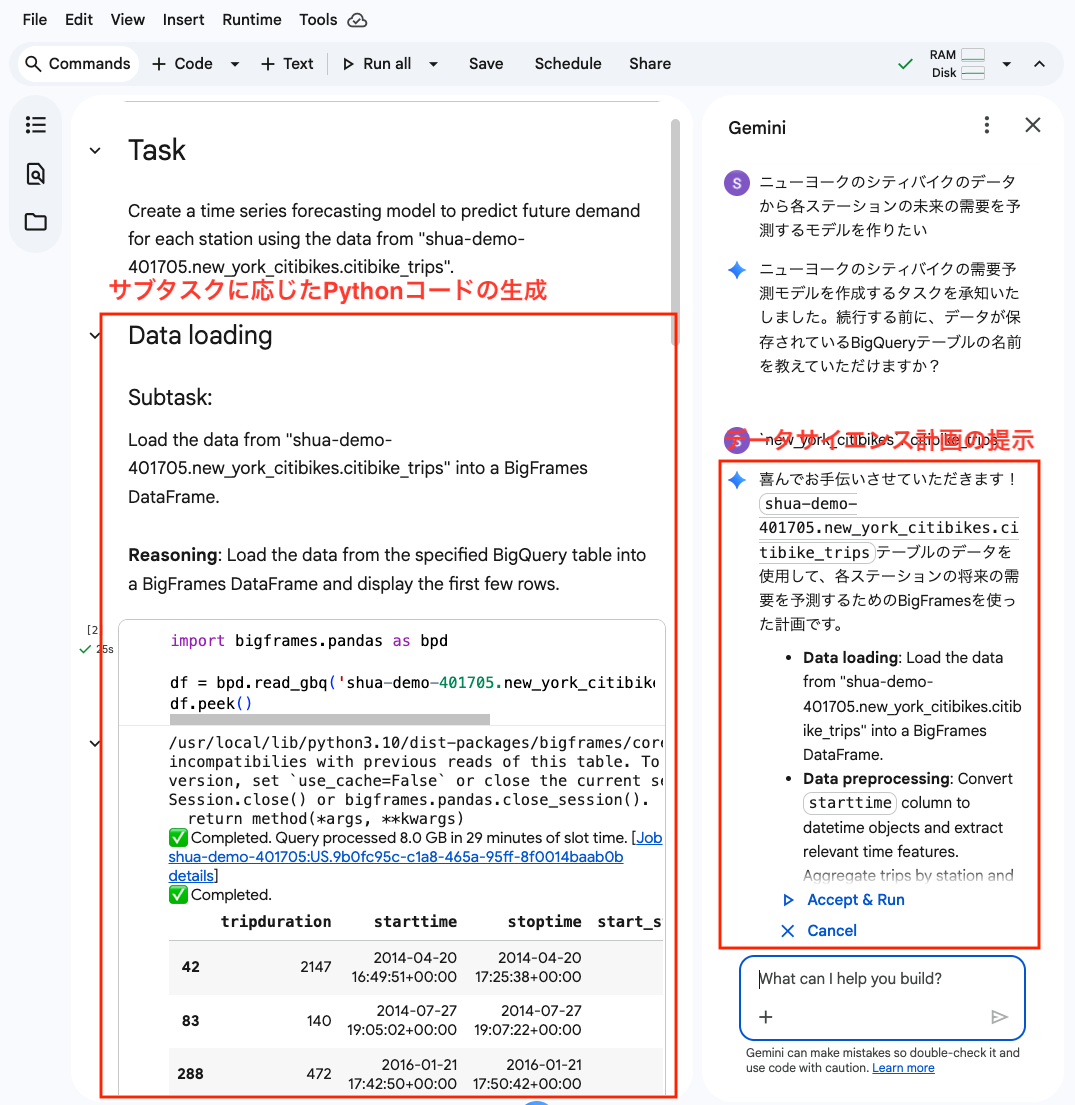Click the Subtask: heading
The width and height of the screenshot is (1075, 1105).
(170, 397)
